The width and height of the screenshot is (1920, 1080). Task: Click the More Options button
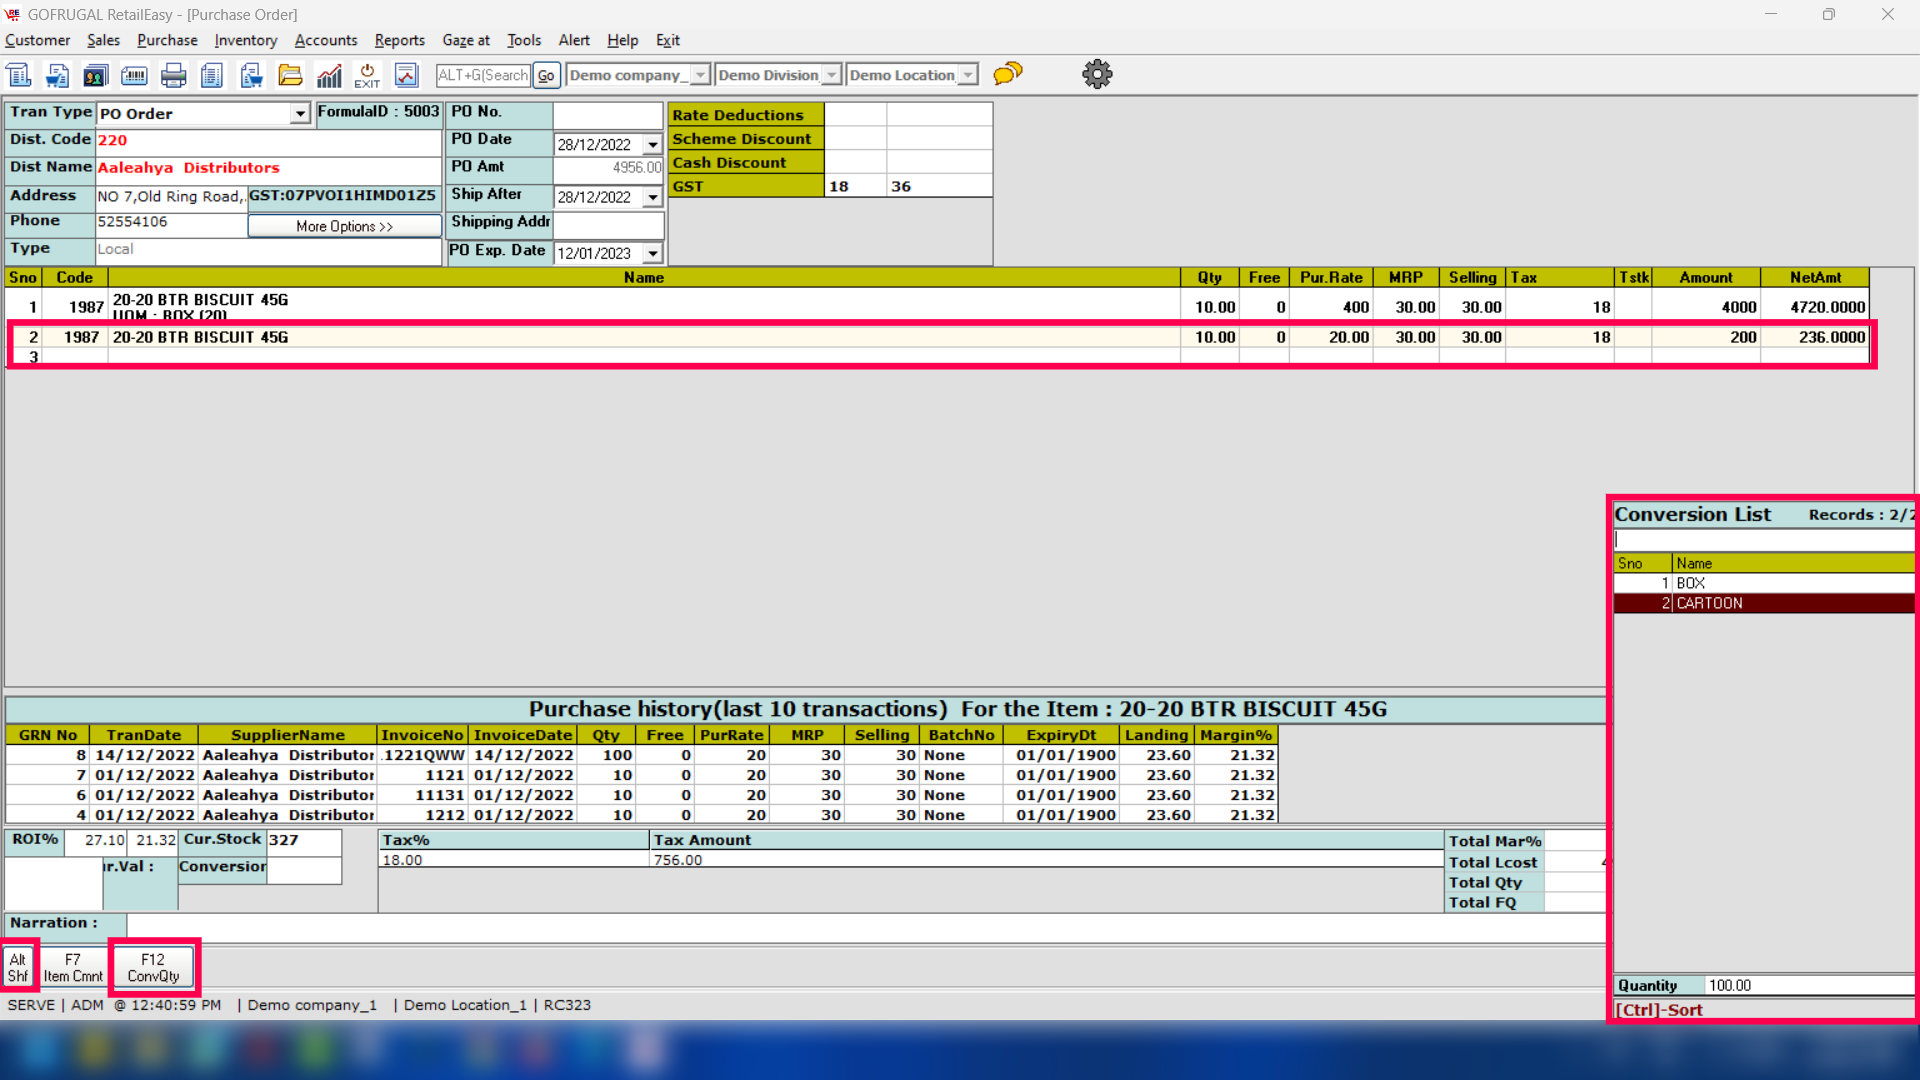tap(344, 226)
